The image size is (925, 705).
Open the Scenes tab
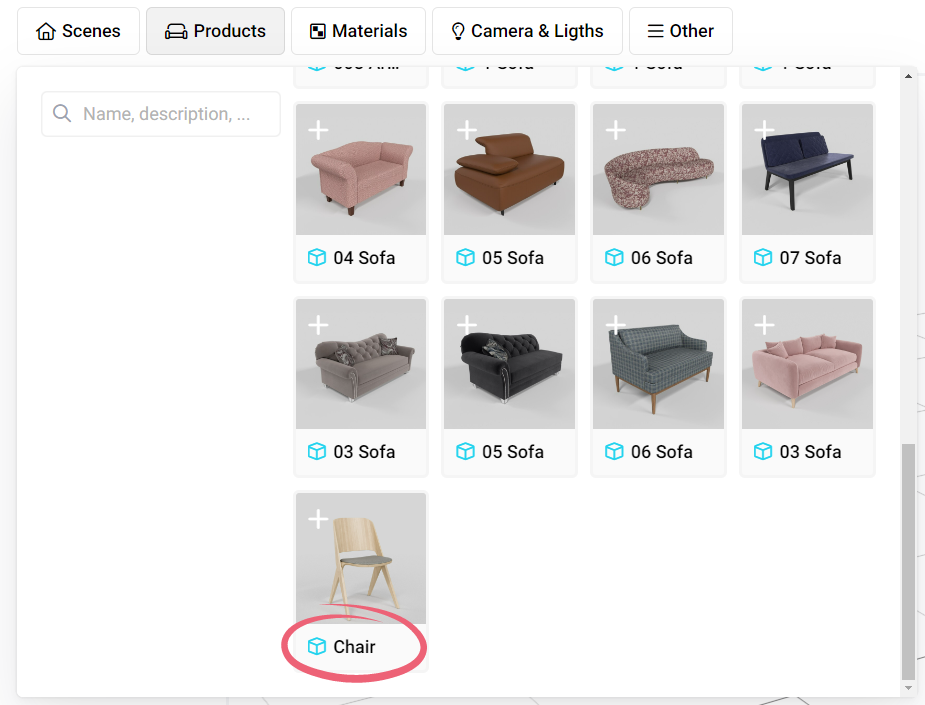click(78, 31)
